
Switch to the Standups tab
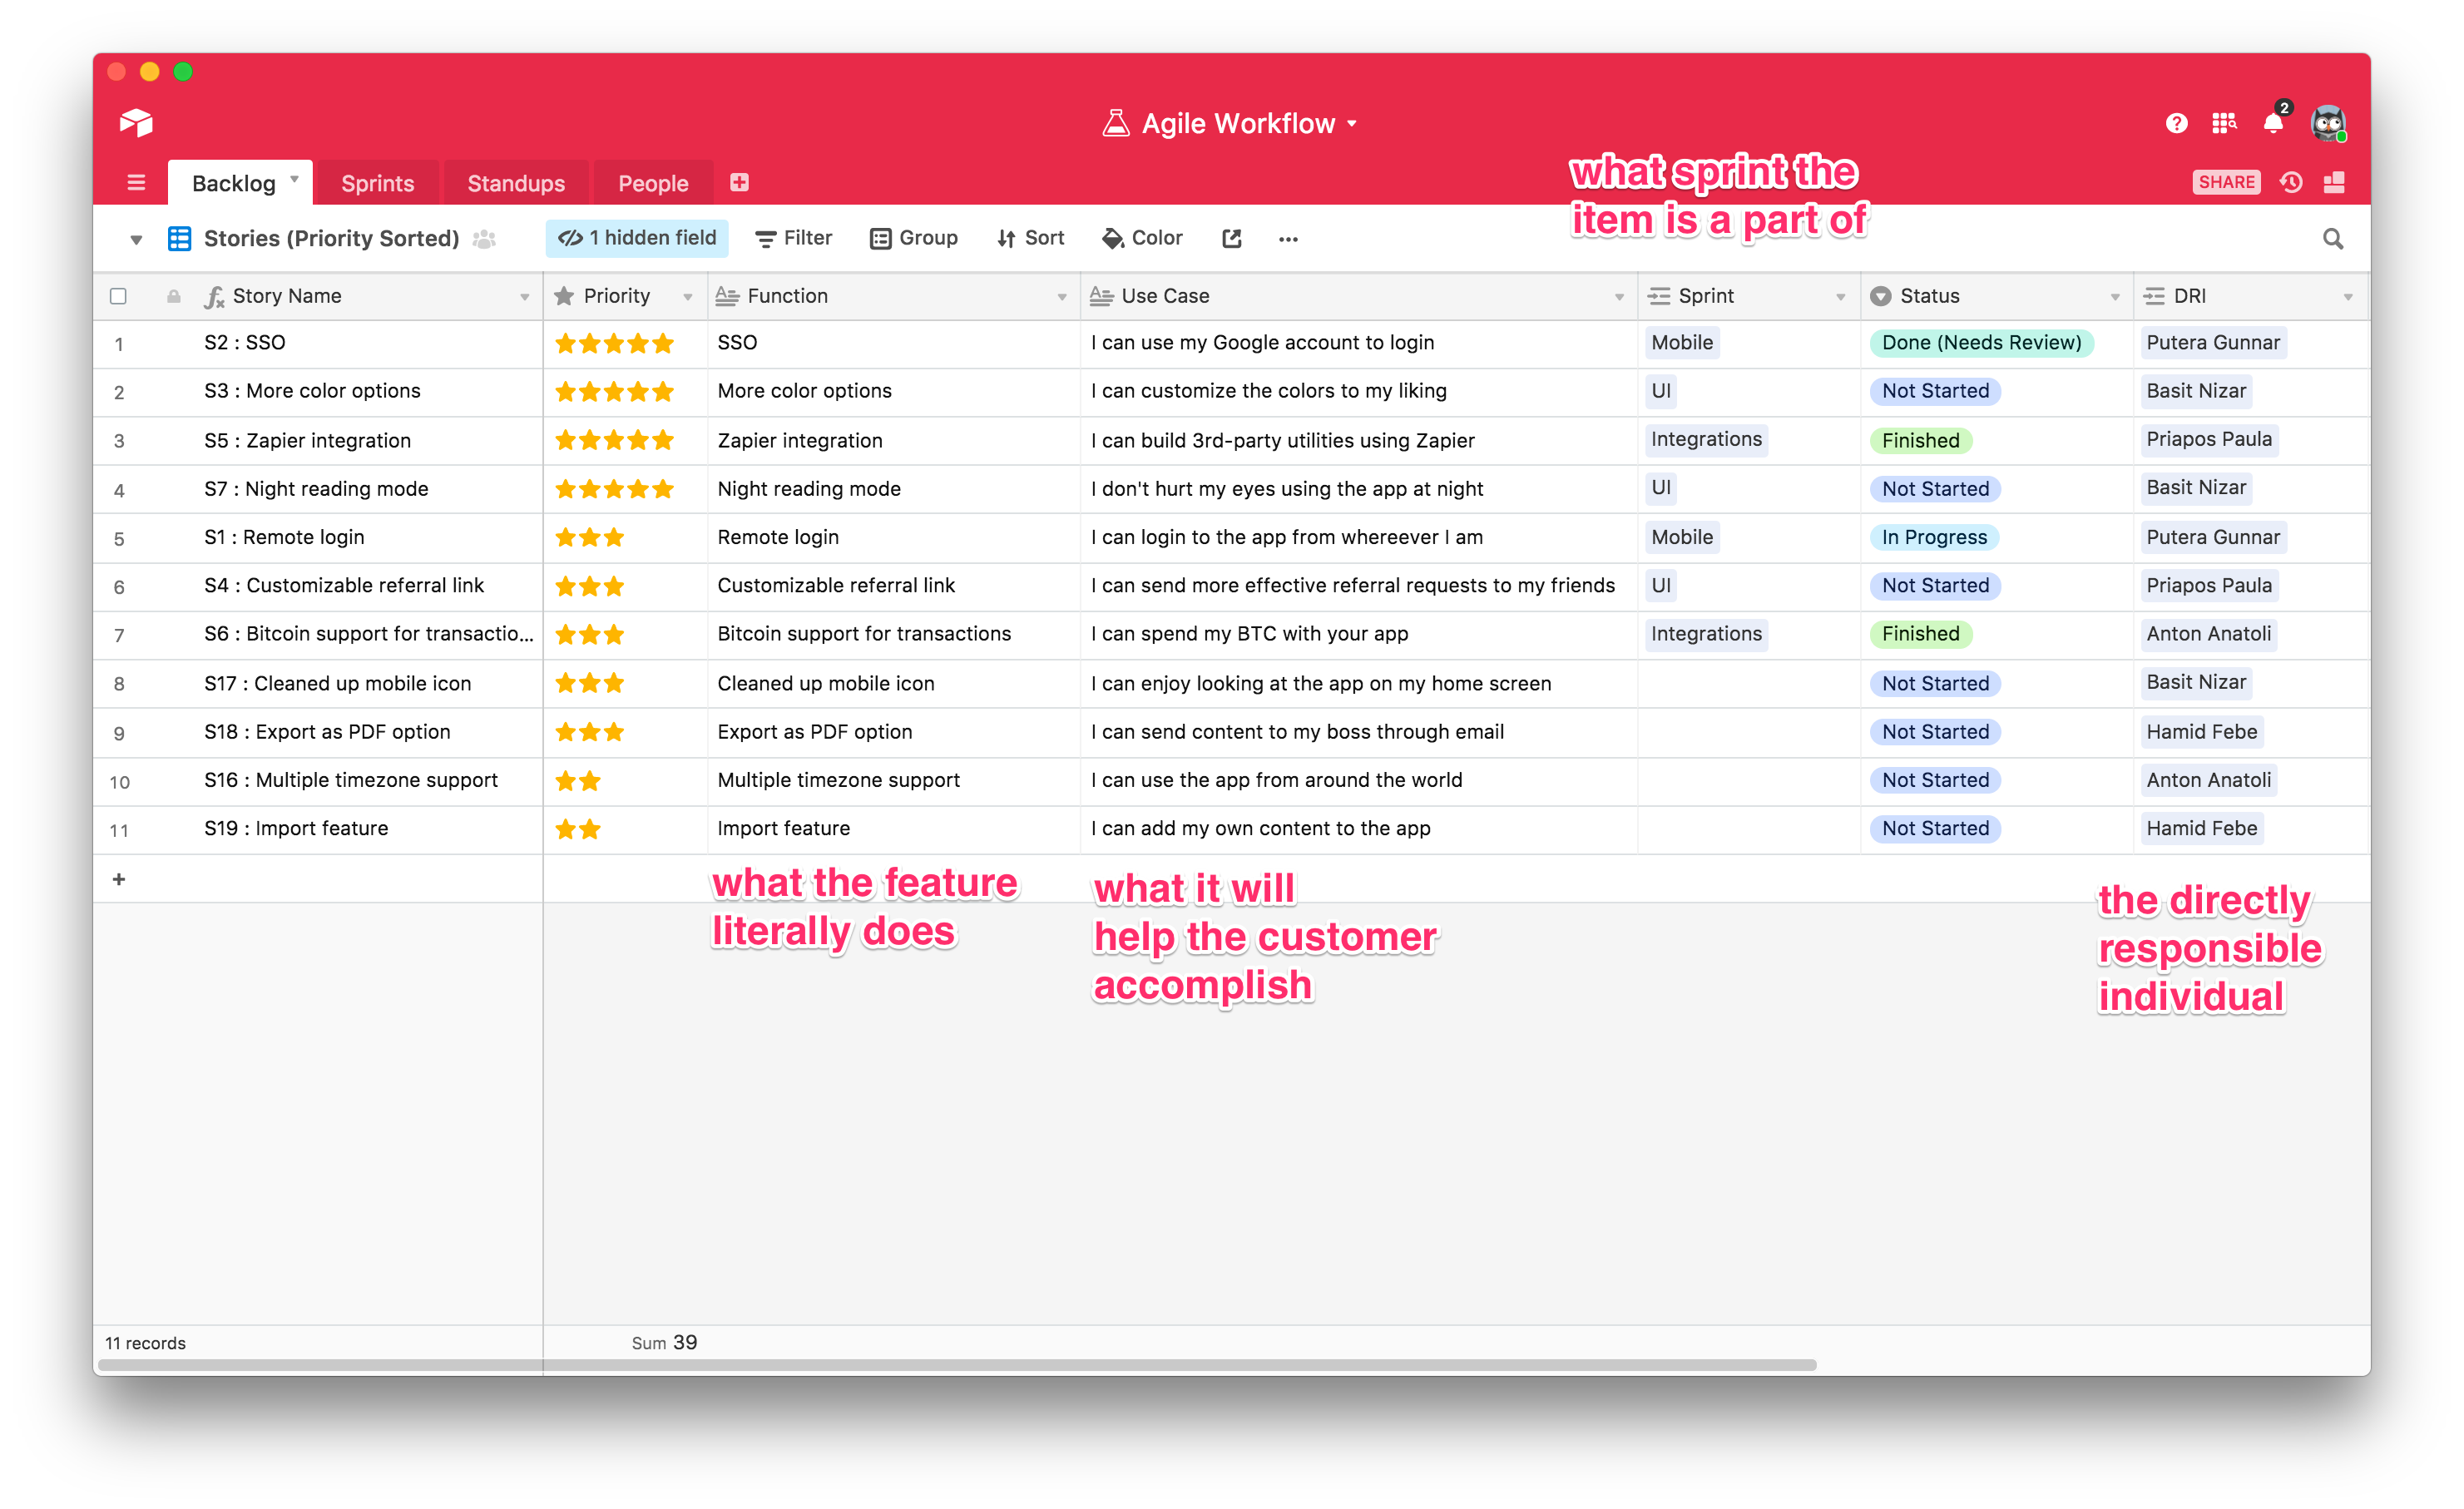pos(516,183)
